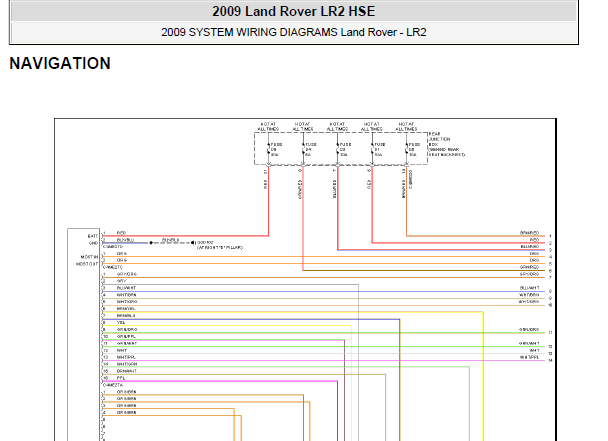The width and height of the screenshot is (608, 441).
Task: Click the GRN/ORG label near right pin 11
Action: click(x=529, y=329)
